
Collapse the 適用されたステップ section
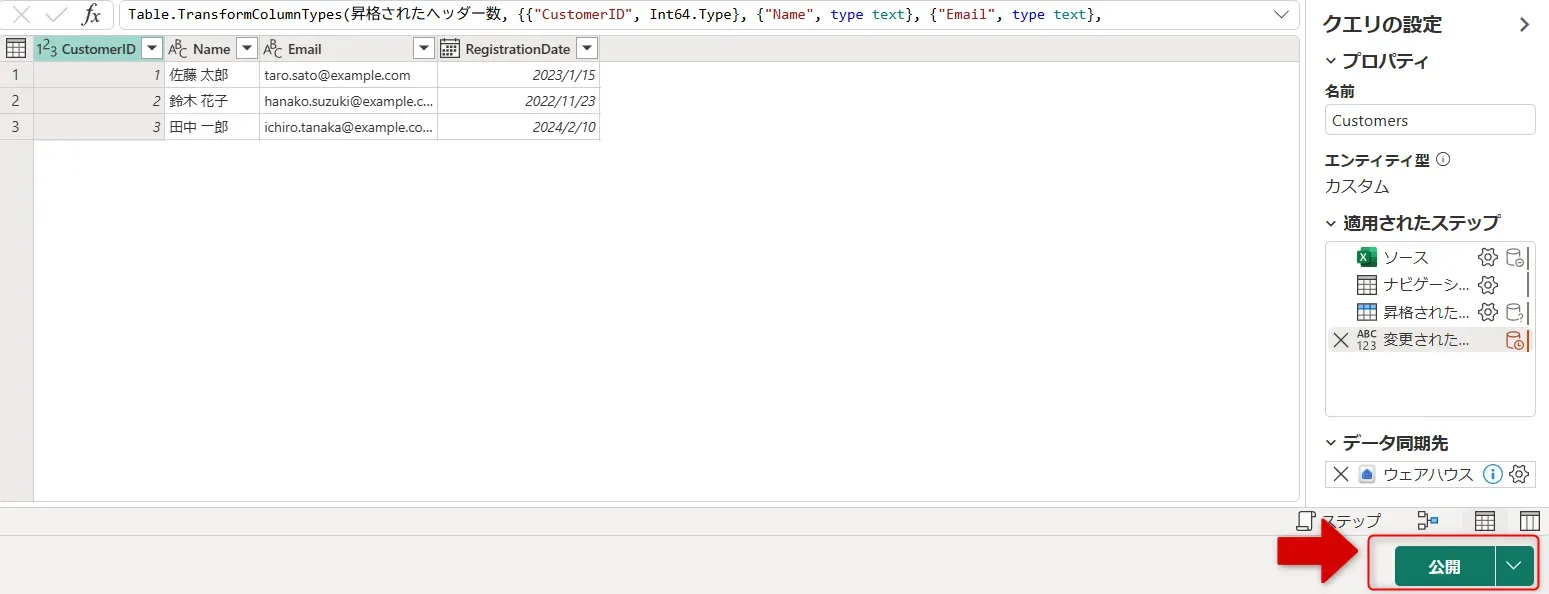click(1332, 222)
